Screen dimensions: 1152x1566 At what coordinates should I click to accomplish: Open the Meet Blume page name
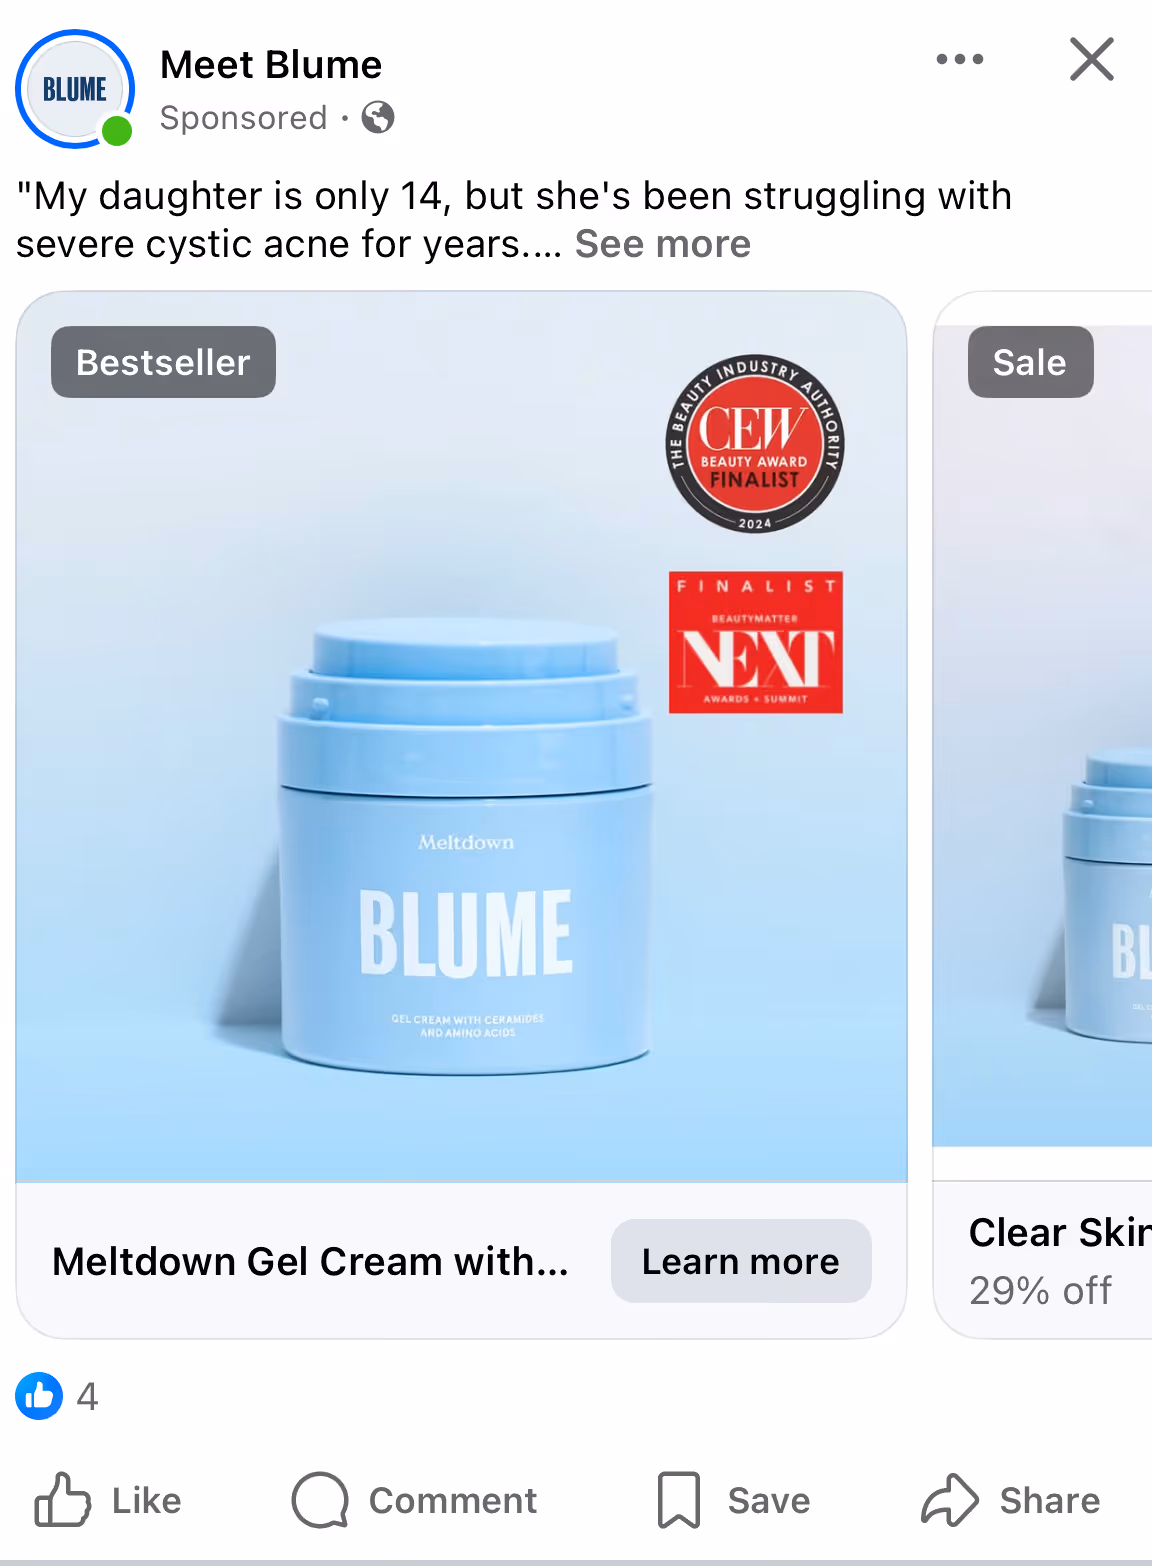pyautogui.click(x=271, y=65)
